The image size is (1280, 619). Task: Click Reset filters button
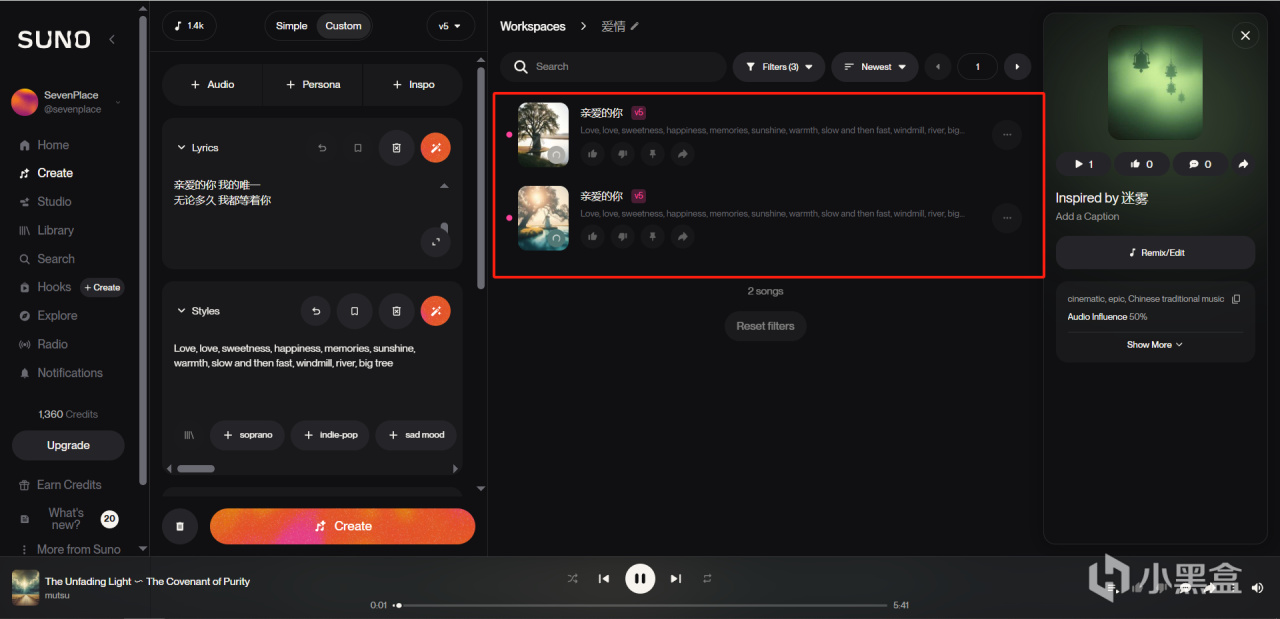point(765,326)
